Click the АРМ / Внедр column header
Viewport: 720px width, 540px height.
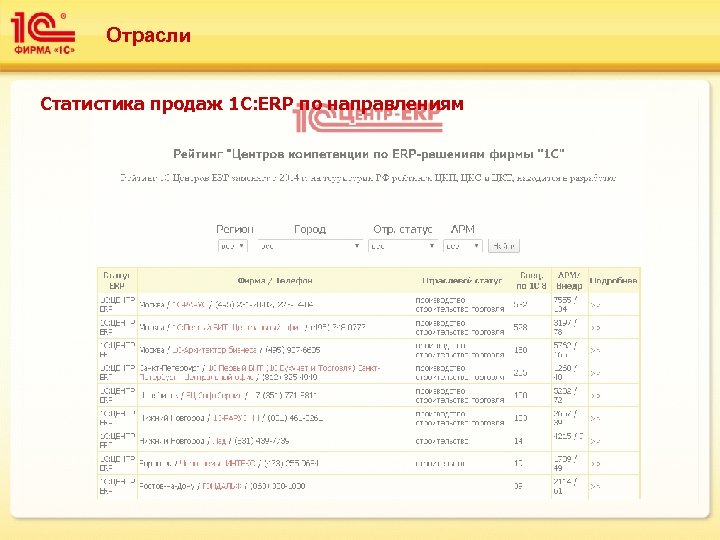pyautogui.click(x=569, y=280)
